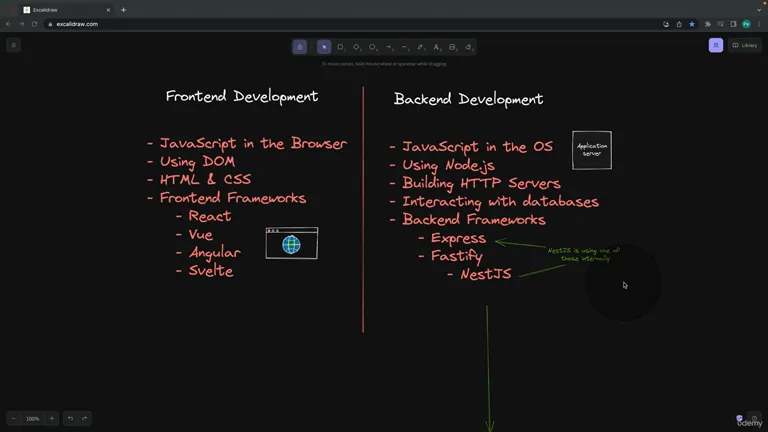Open the live collaboration button

pos(716,45)
